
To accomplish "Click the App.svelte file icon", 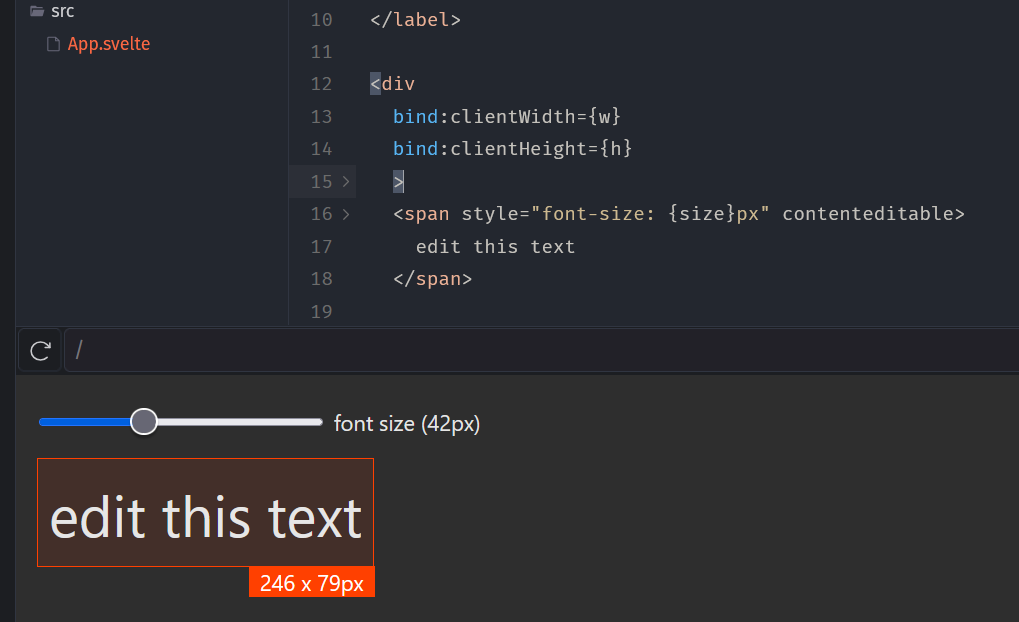I will pyautogui.click(x=54, y=45).
